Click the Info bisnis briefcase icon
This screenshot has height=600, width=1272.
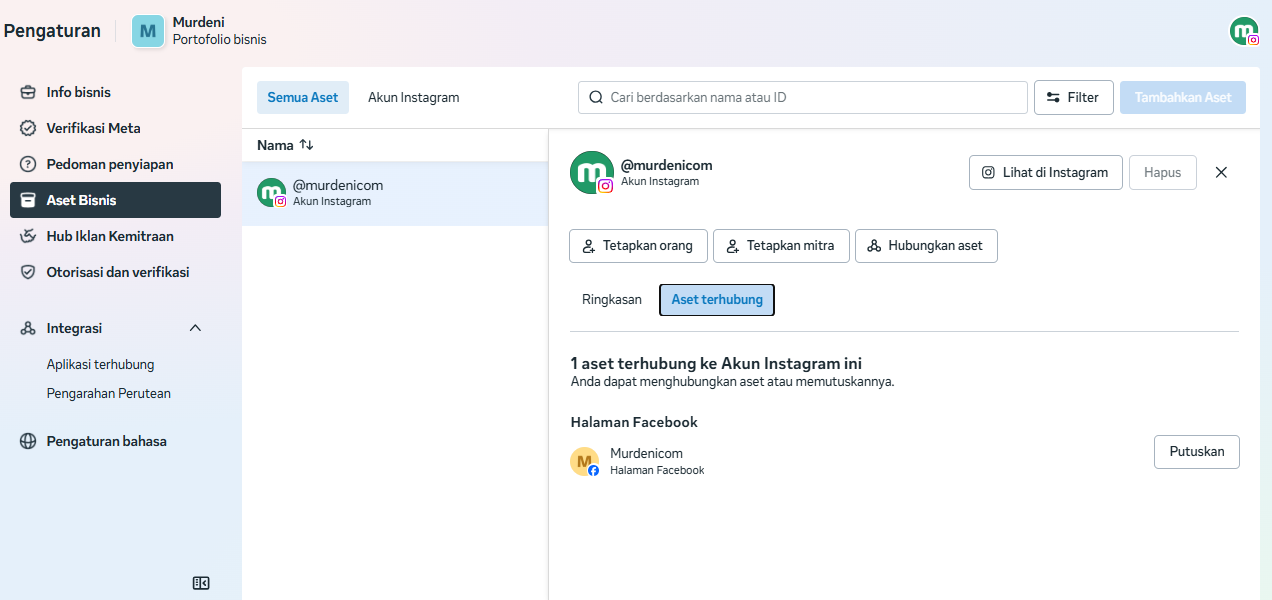(x=28, y=92)
